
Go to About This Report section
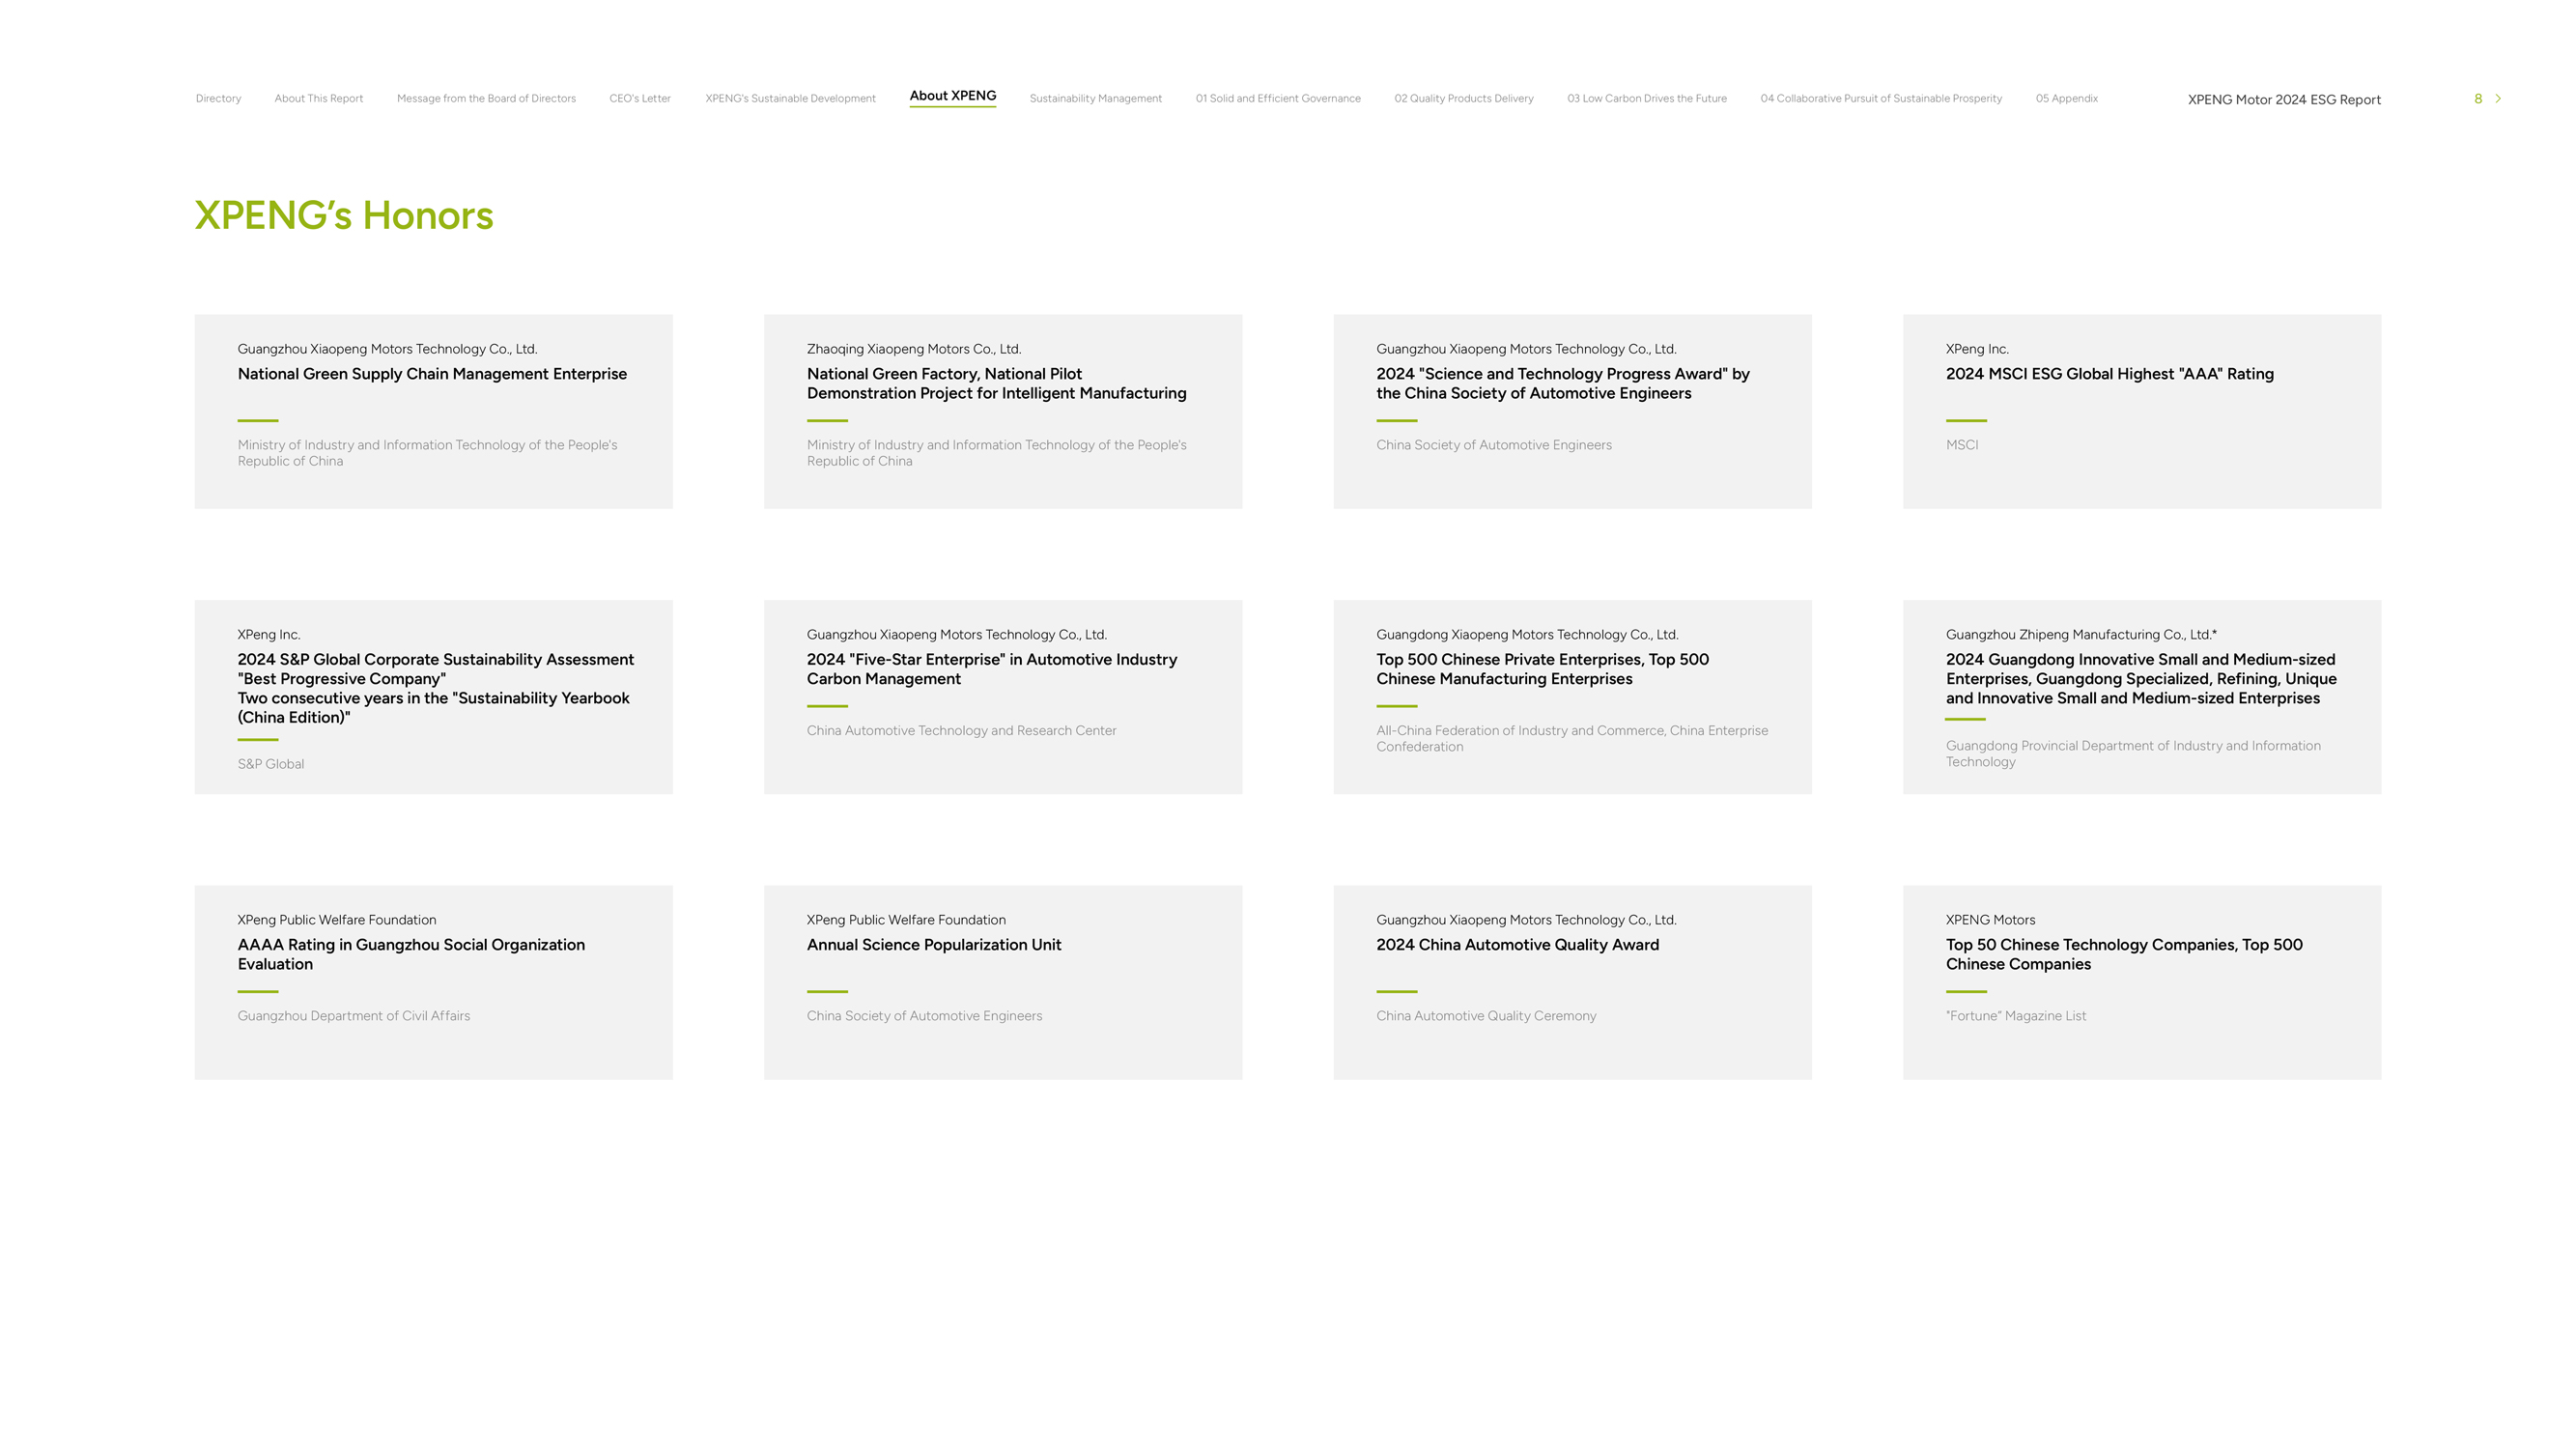pyautogui.click(x=318, y=98)
